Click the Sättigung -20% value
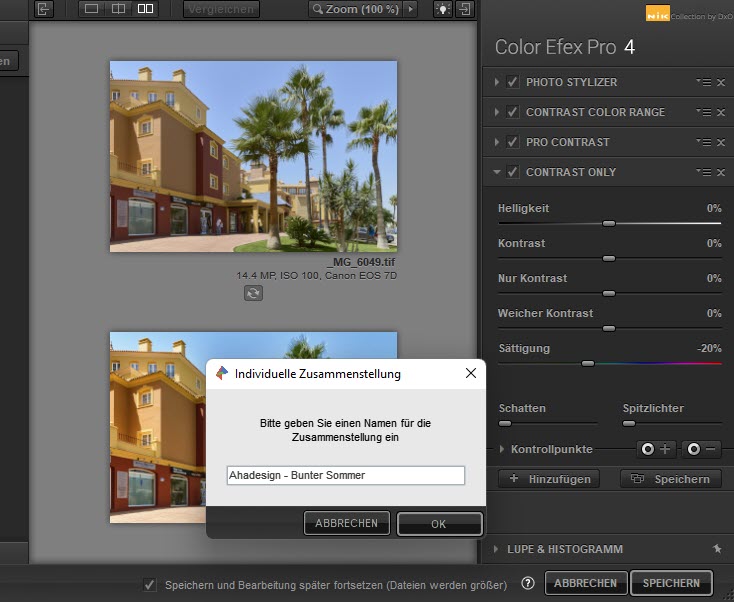 [x=709, y=348]
